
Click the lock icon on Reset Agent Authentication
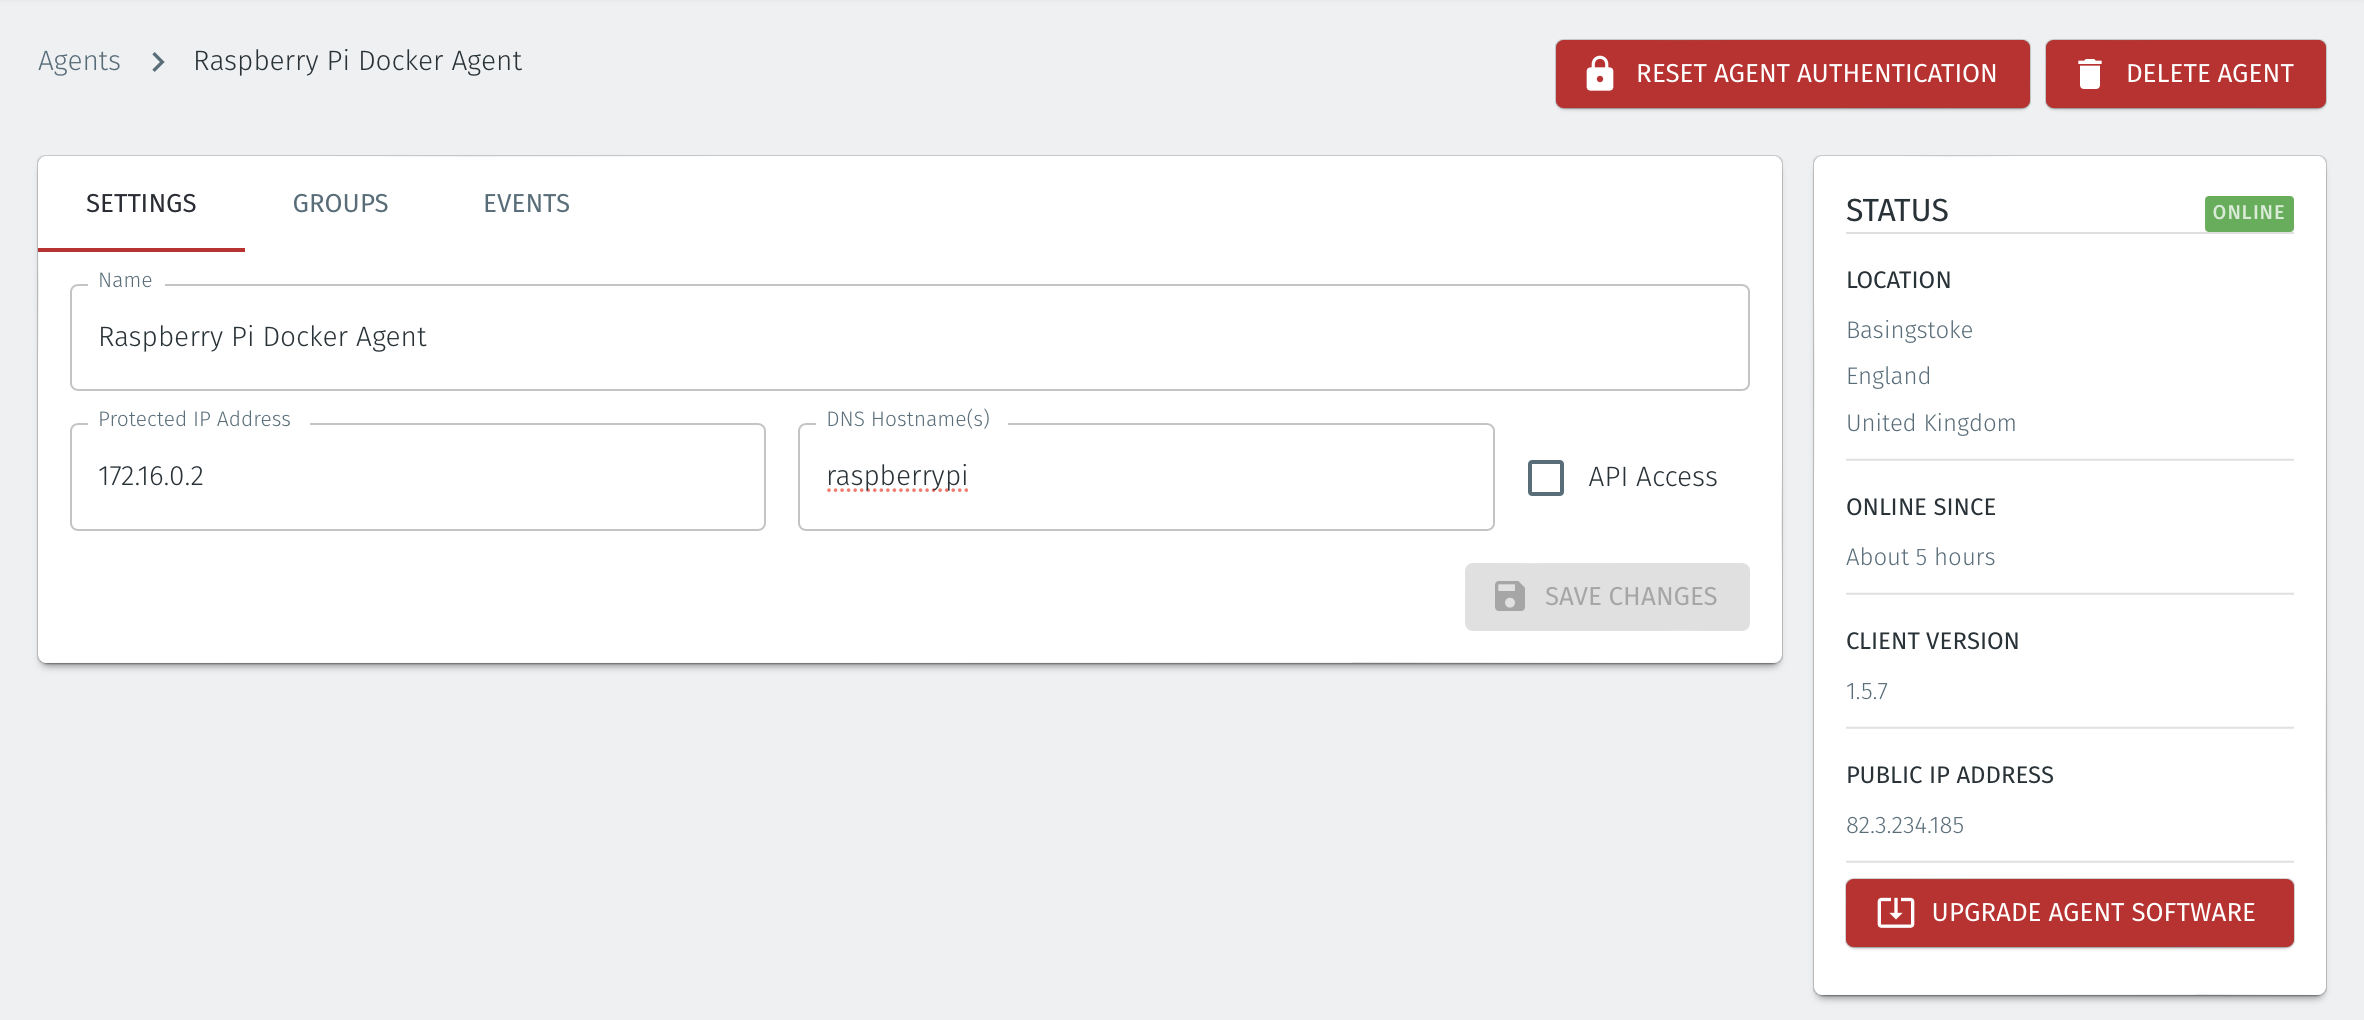(1601, 73)
